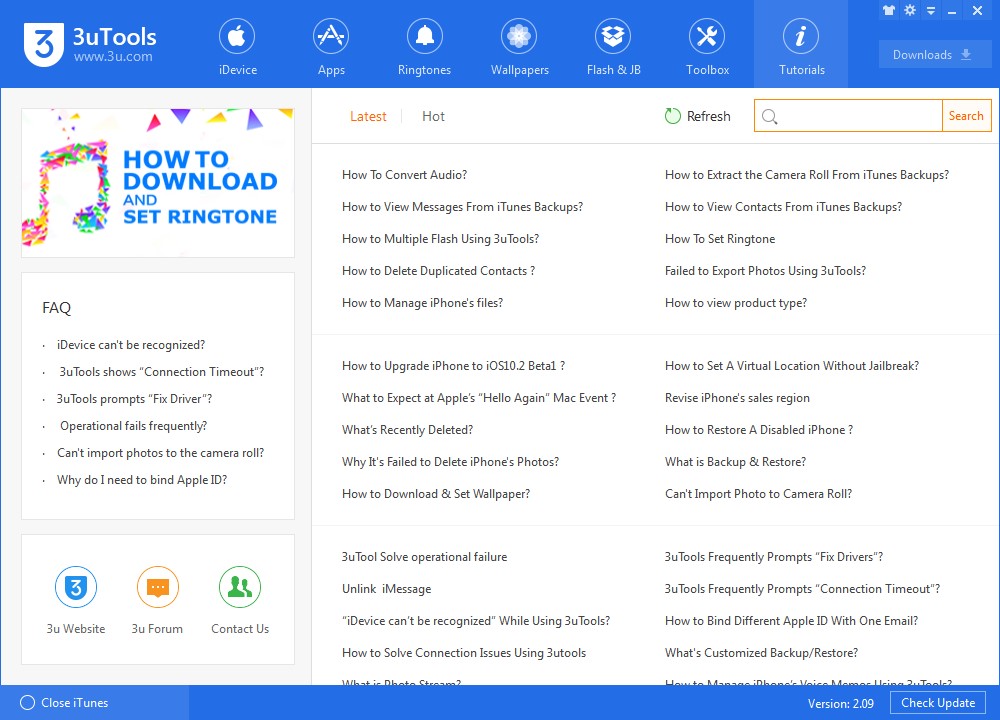The image size is (1000, 720).
Task: Open 'How to View Messages From iTunes Backups?'
Action: click(x=462, y=207)
